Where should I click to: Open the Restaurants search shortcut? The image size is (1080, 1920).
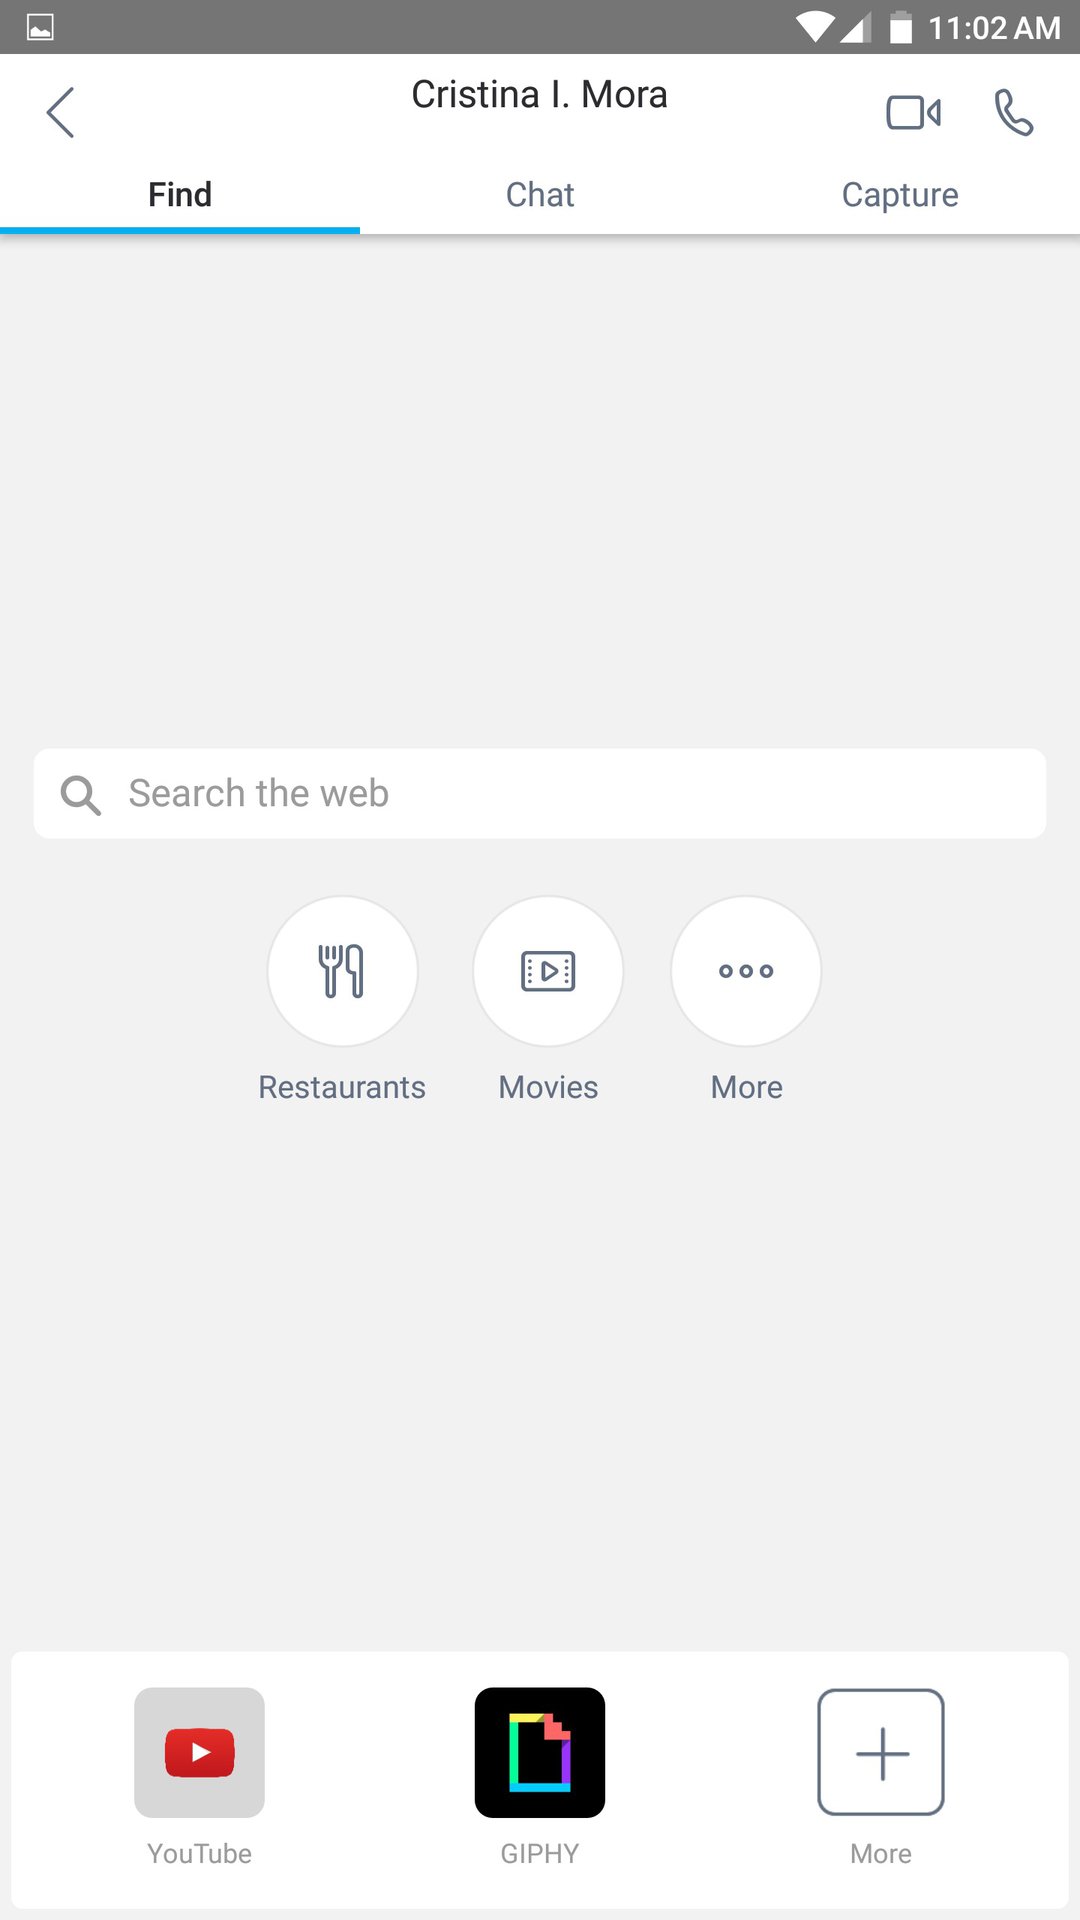click(342, 971)
